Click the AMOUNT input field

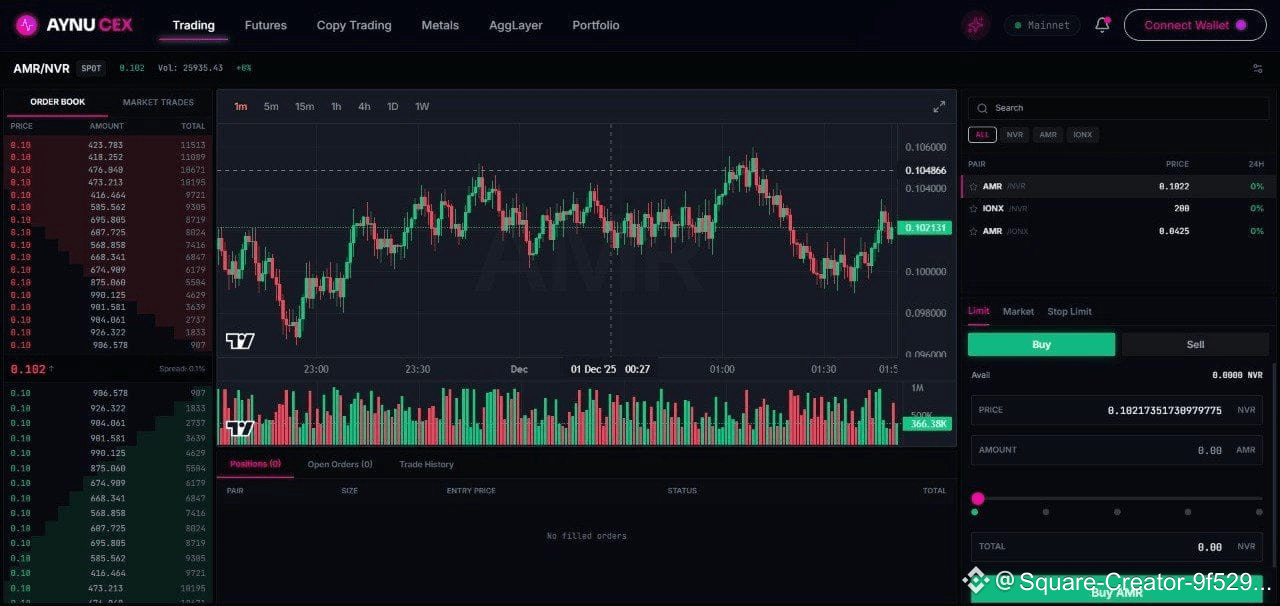(x=1117, y=450)
